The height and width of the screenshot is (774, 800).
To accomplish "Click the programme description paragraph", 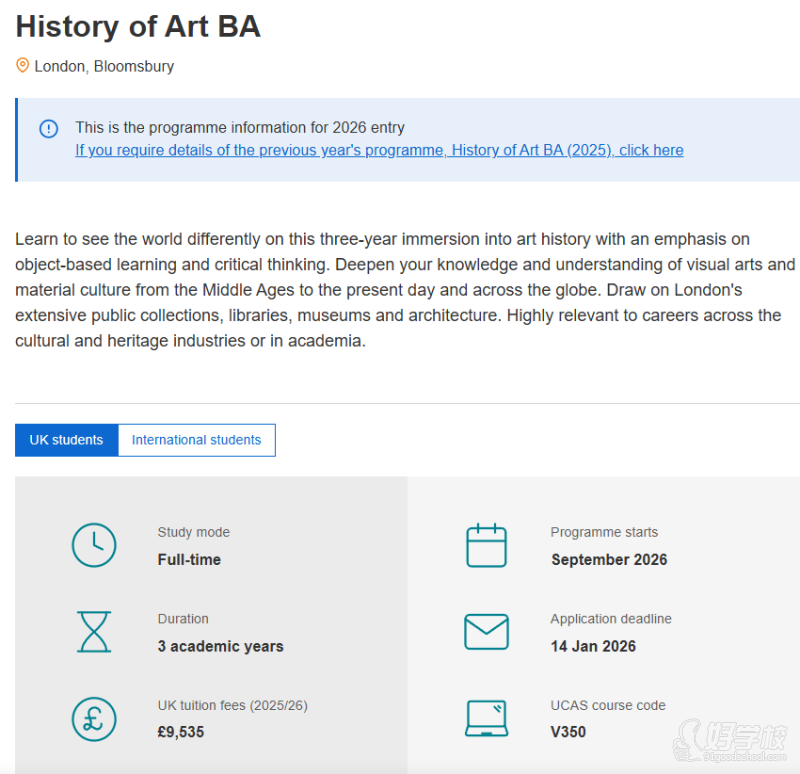I will [400, 290].
